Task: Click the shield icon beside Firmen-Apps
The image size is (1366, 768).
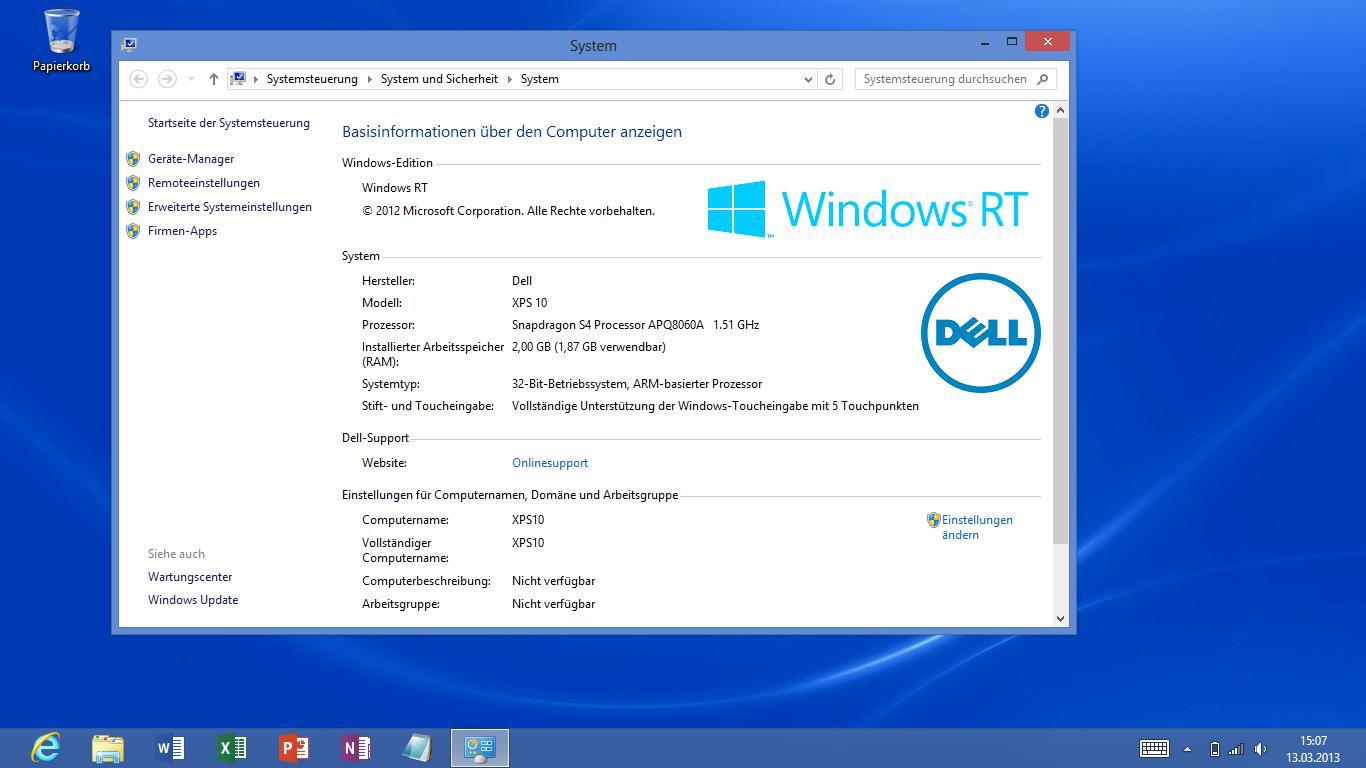Action: (133, 231)
